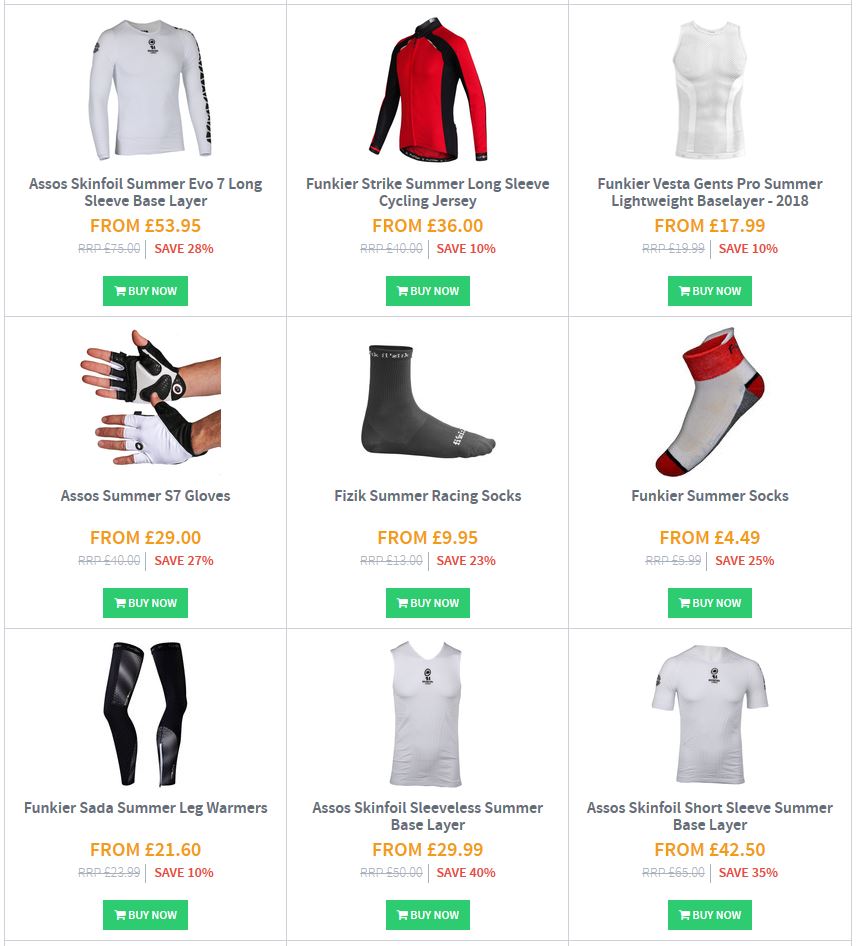The width and height of the screenshot is (857, 946).
Task: Open the Assos Skinfoil Short Sleeve title link
Action: point(710,816)
